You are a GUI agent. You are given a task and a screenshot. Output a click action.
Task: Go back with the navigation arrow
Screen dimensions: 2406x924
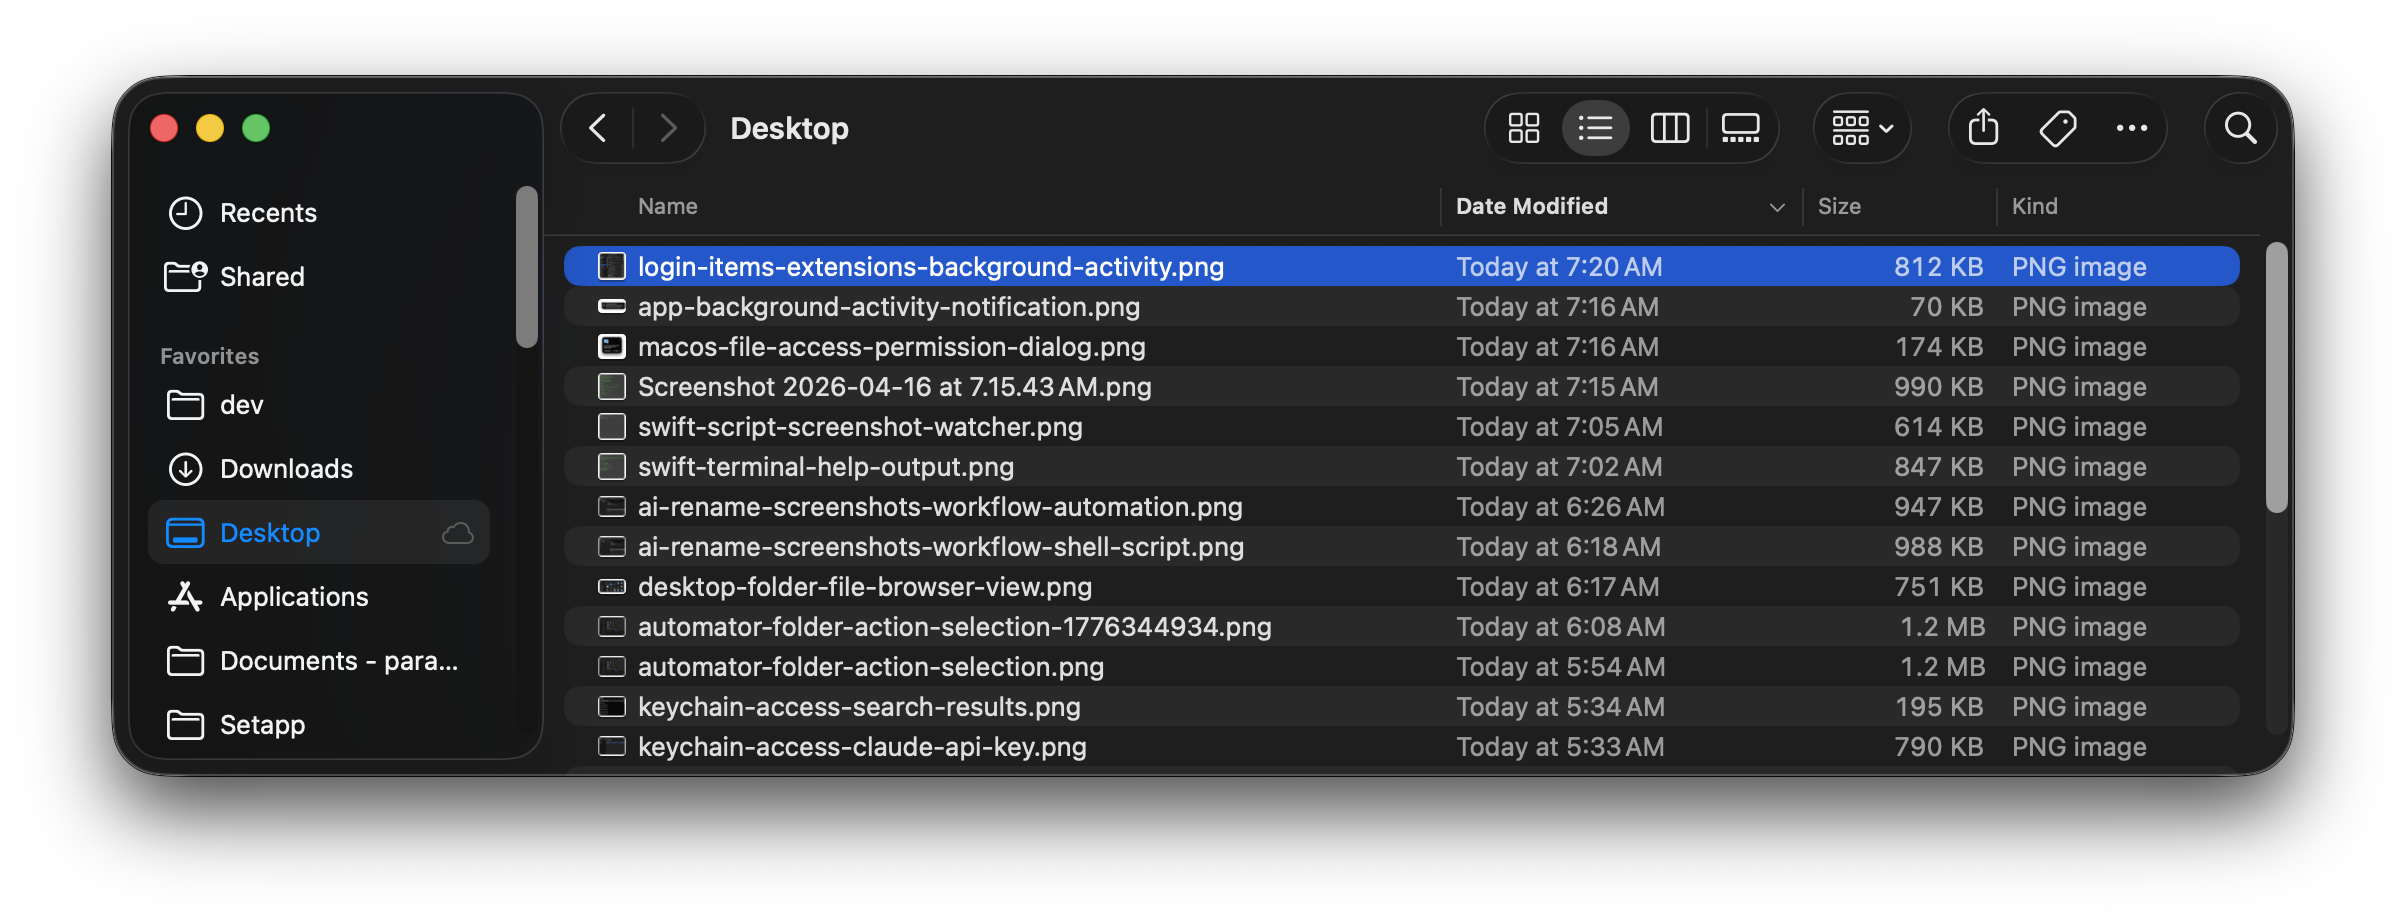(597, 128)
